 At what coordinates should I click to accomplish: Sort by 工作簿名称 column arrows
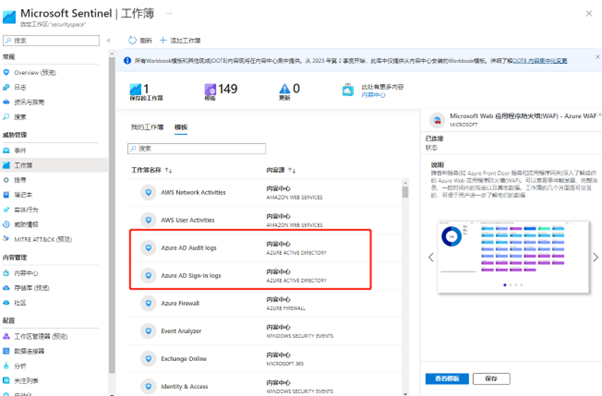click(x=169, y=170)
